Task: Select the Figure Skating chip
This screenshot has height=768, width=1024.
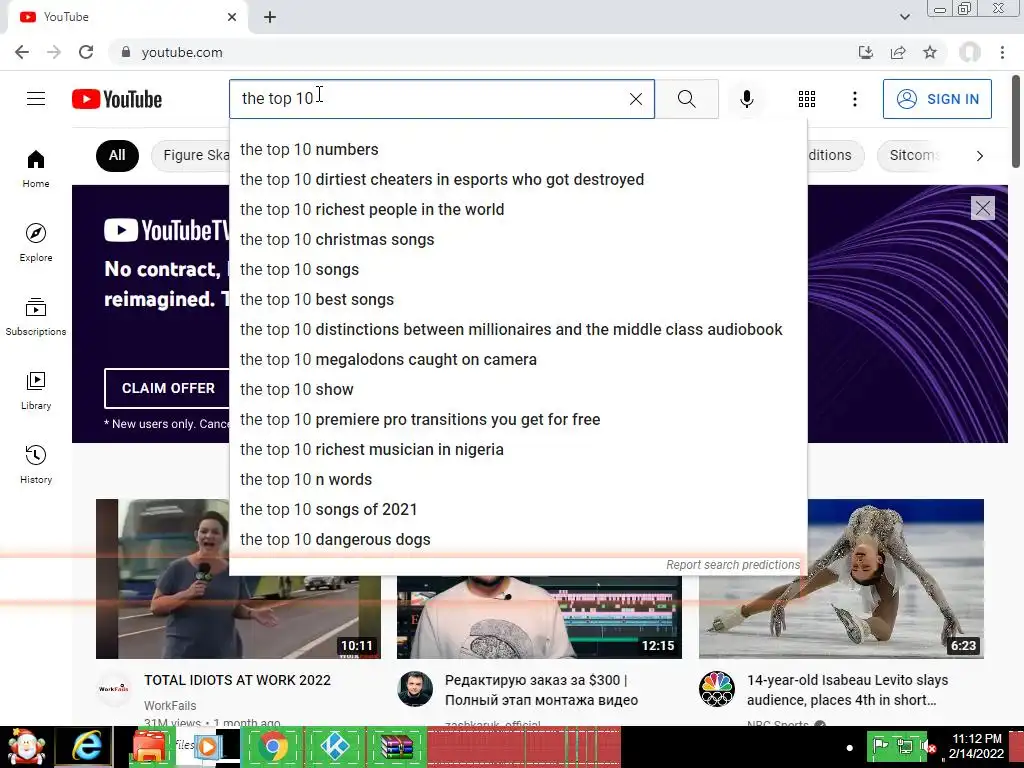Action: pyautogui.click(x=191, y=155)
